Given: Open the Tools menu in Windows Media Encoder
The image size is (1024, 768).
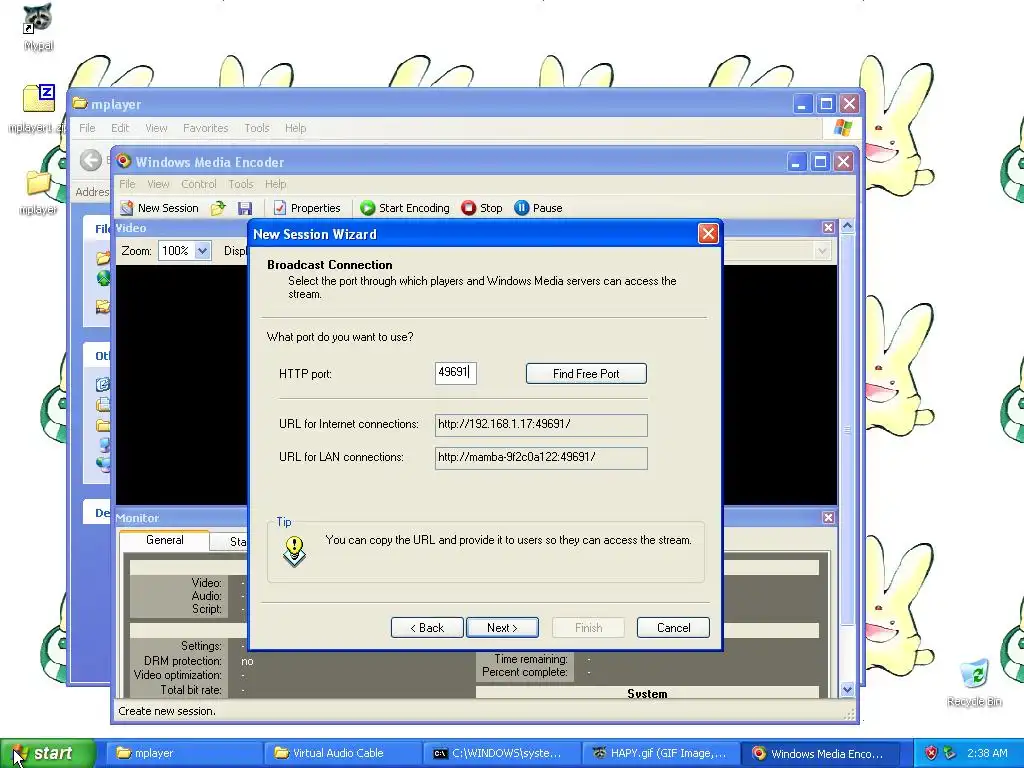Looking at the screenshot, I should [x=240, y=184].
